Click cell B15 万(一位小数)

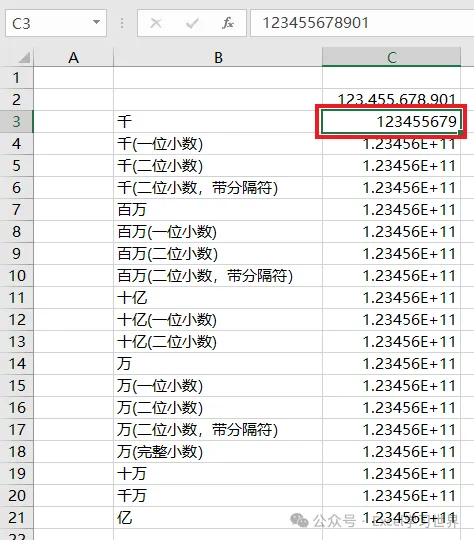(218, 386)
